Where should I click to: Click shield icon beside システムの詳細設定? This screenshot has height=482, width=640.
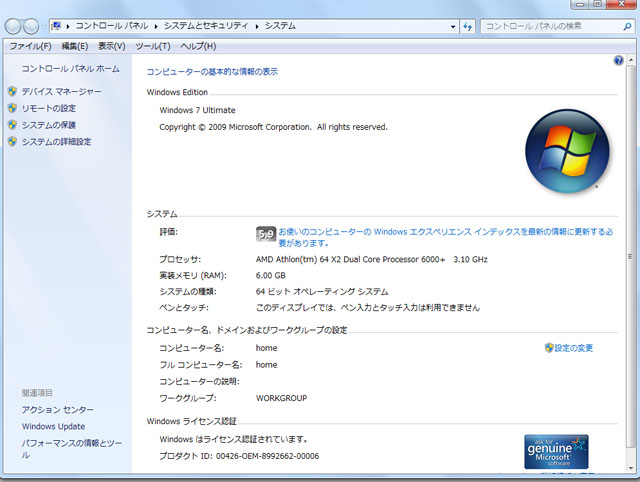[x=12, y=142]
